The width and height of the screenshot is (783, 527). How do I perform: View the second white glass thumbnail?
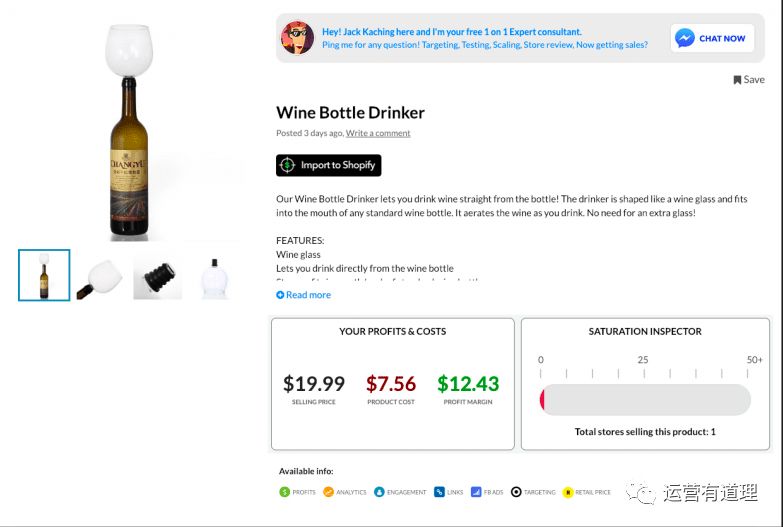point(100,275)
